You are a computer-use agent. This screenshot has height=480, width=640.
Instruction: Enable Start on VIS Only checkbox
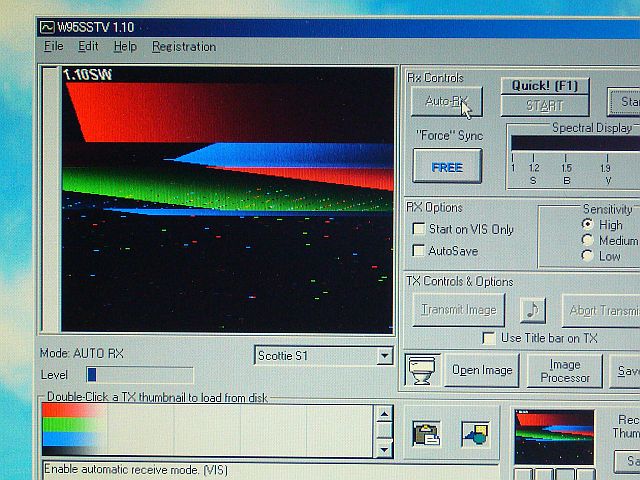point(419,229)
